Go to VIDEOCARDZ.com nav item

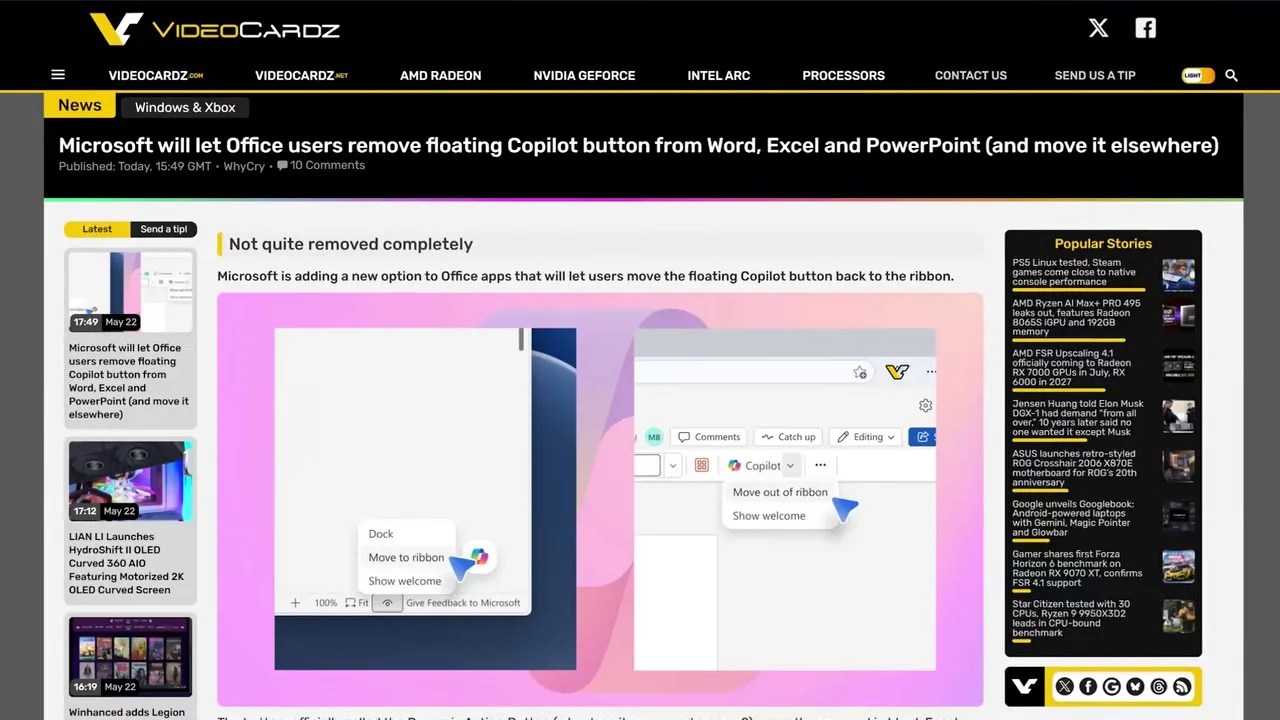156,75
